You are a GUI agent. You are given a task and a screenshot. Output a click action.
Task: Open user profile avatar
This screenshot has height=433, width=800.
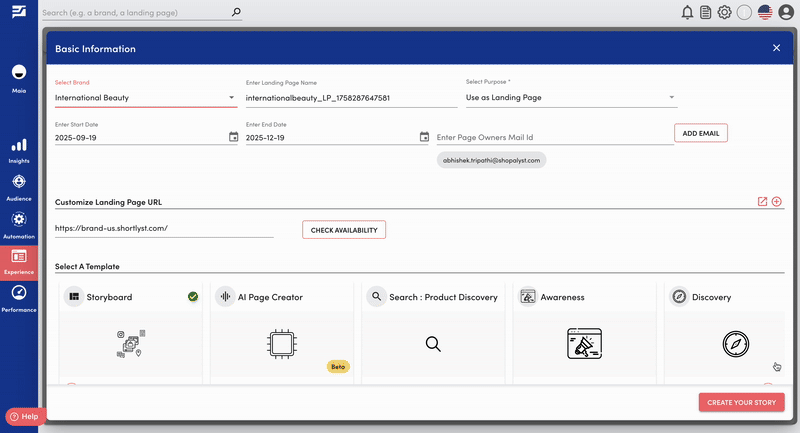[x=786, y=12]
